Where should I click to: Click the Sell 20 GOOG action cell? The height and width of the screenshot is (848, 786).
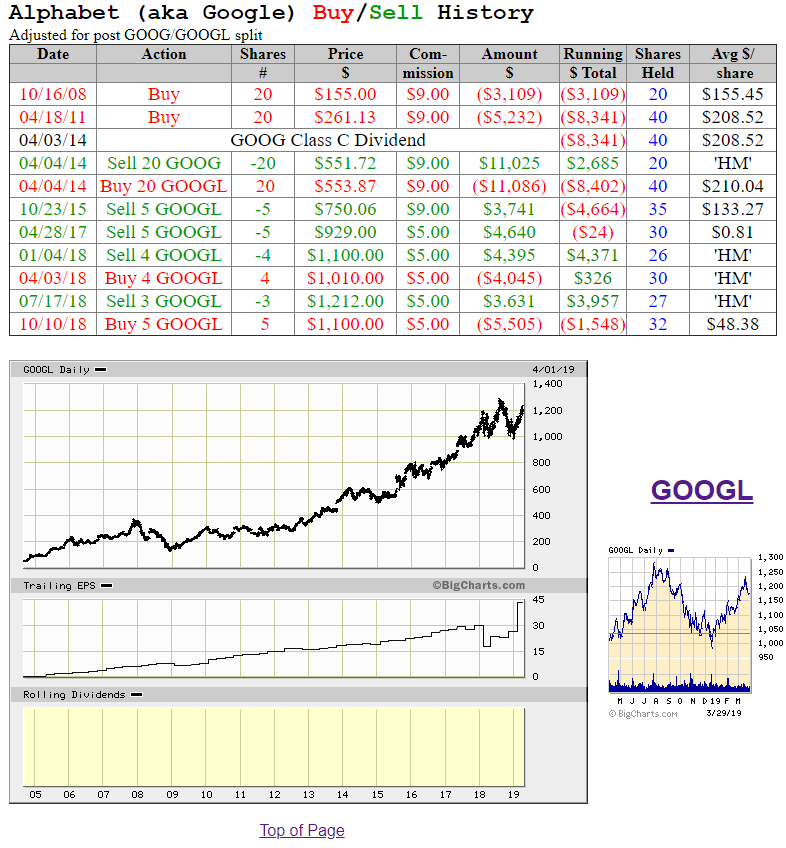[164, 163]
